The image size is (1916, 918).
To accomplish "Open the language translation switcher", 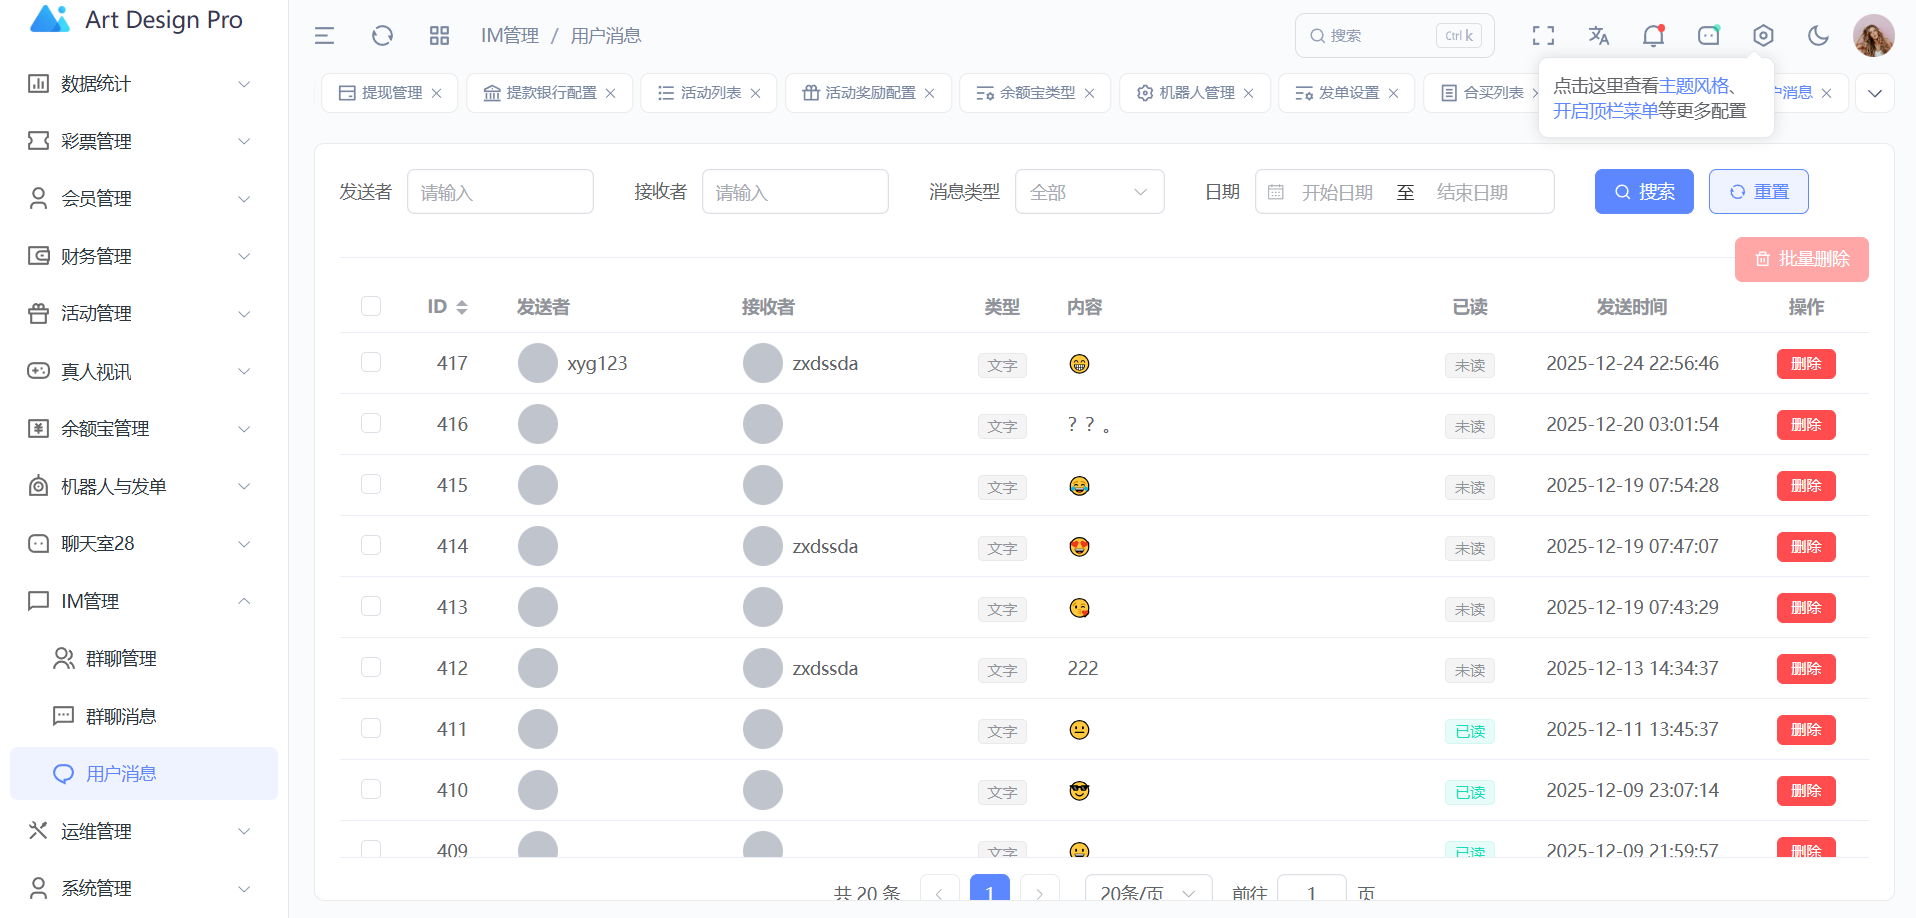I will coord(1598,36).
